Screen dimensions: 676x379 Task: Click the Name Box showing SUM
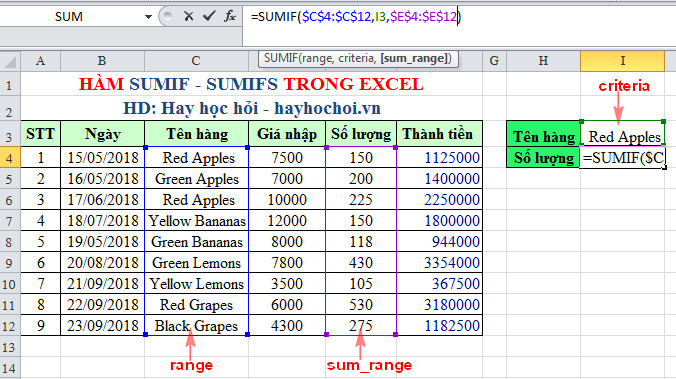coord(69,17)
